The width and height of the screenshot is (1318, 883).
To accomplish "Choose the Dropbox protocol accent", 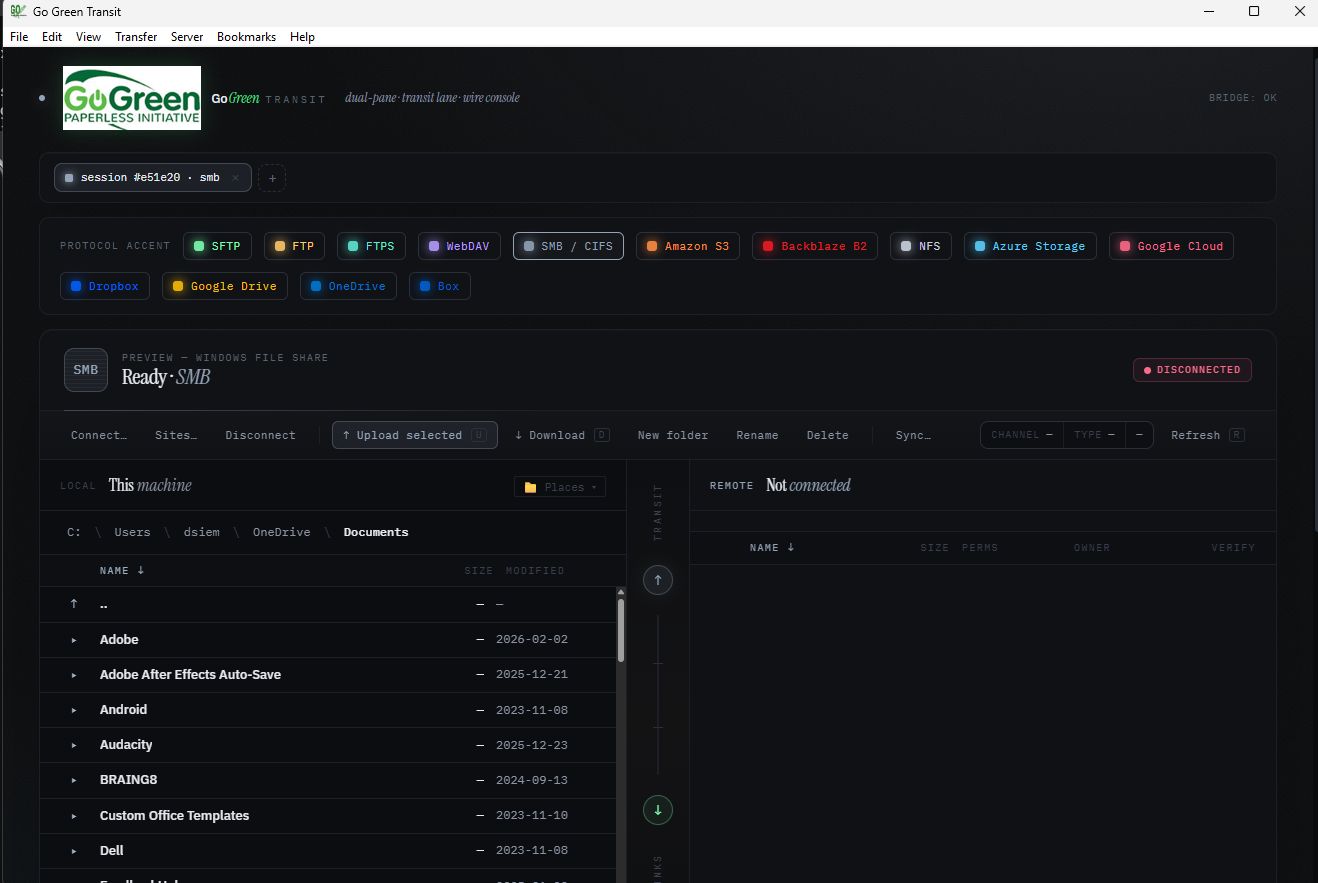I will click(105, 286).
